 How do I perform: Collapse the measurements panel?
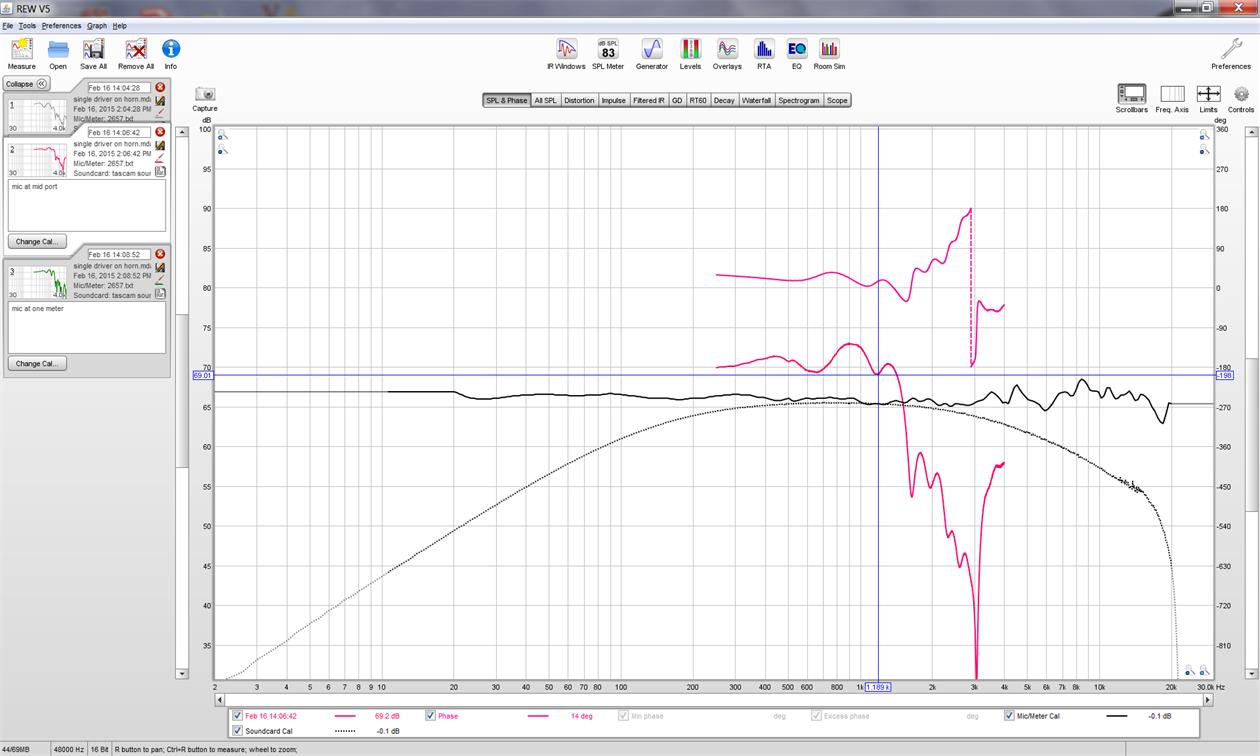26,84
